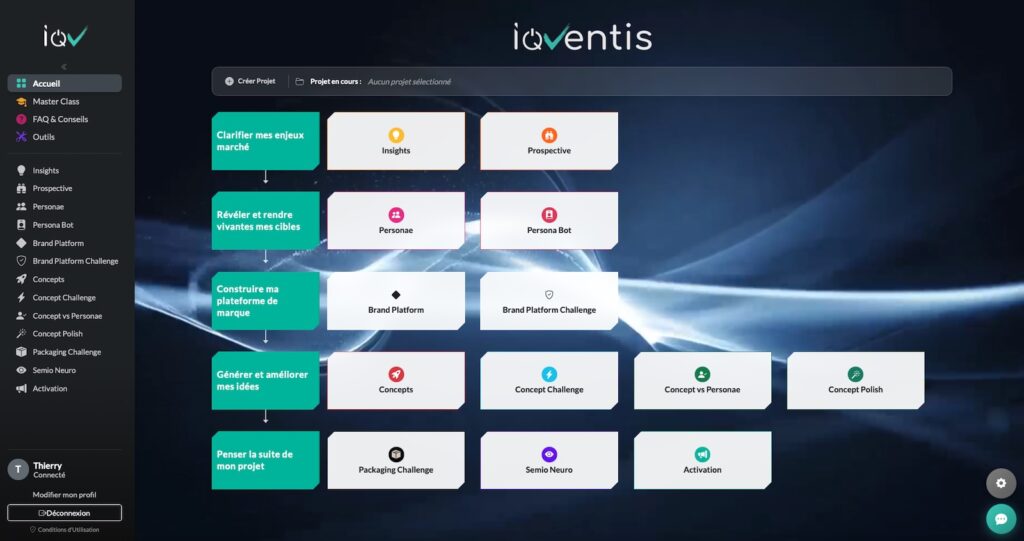The image size is (1024, 541).
Task: Click the rocket icon on Concepts card
Action: coord(396,374)
